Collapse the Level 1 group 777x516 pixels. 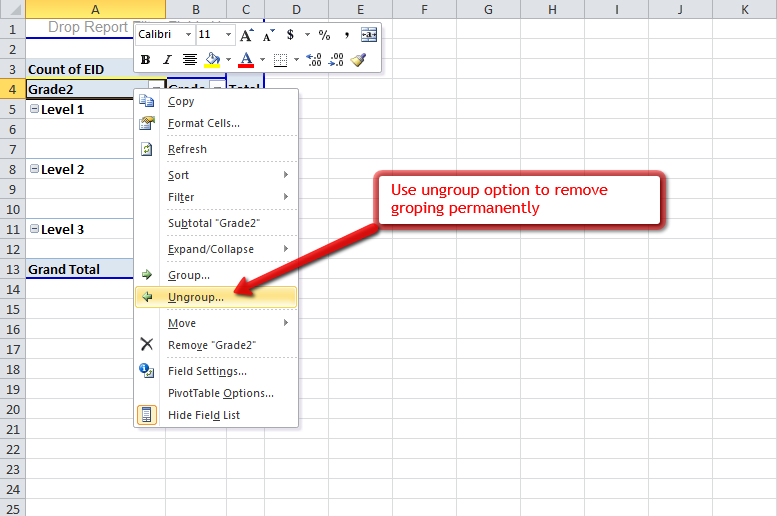34,109
